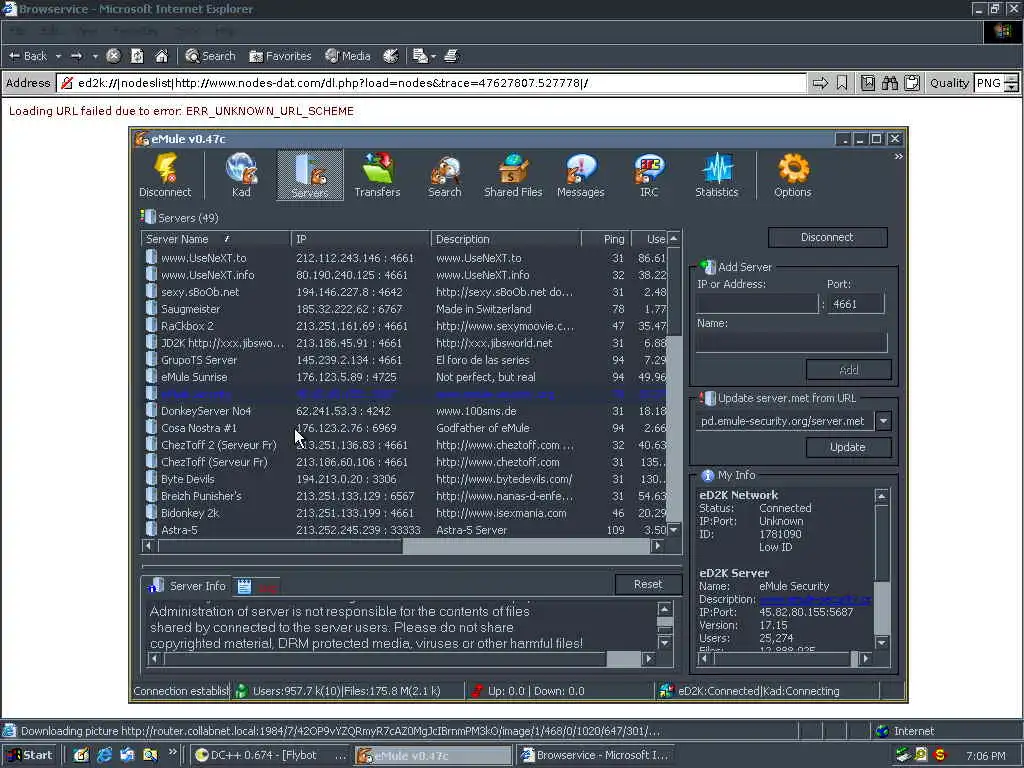This screenshot has height=768, width=1024.
Task: Click the Add server button
Action: (x=848, y=370)
